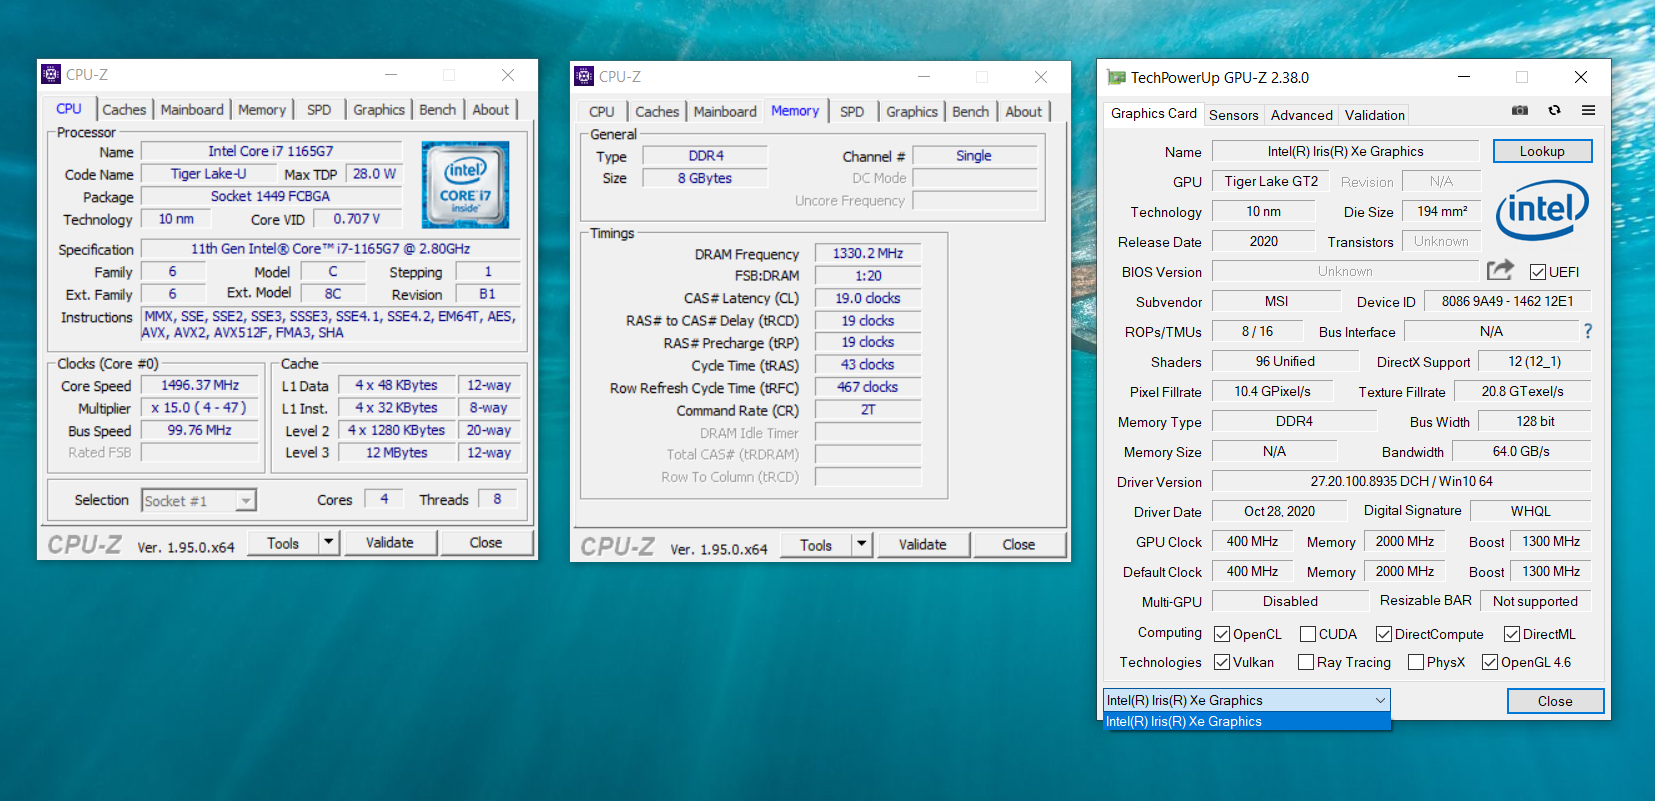Toggle the OpenGL 4.6 checkbox

click(x=1490, y=662)
